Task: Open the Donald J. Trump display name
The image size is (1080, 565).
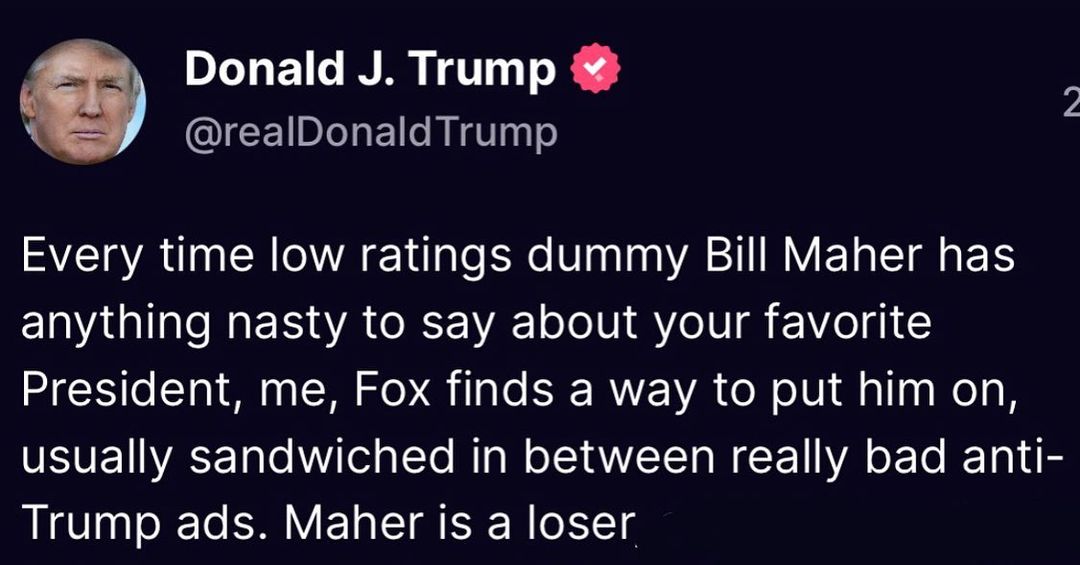Action: click(x=369, y=70)
